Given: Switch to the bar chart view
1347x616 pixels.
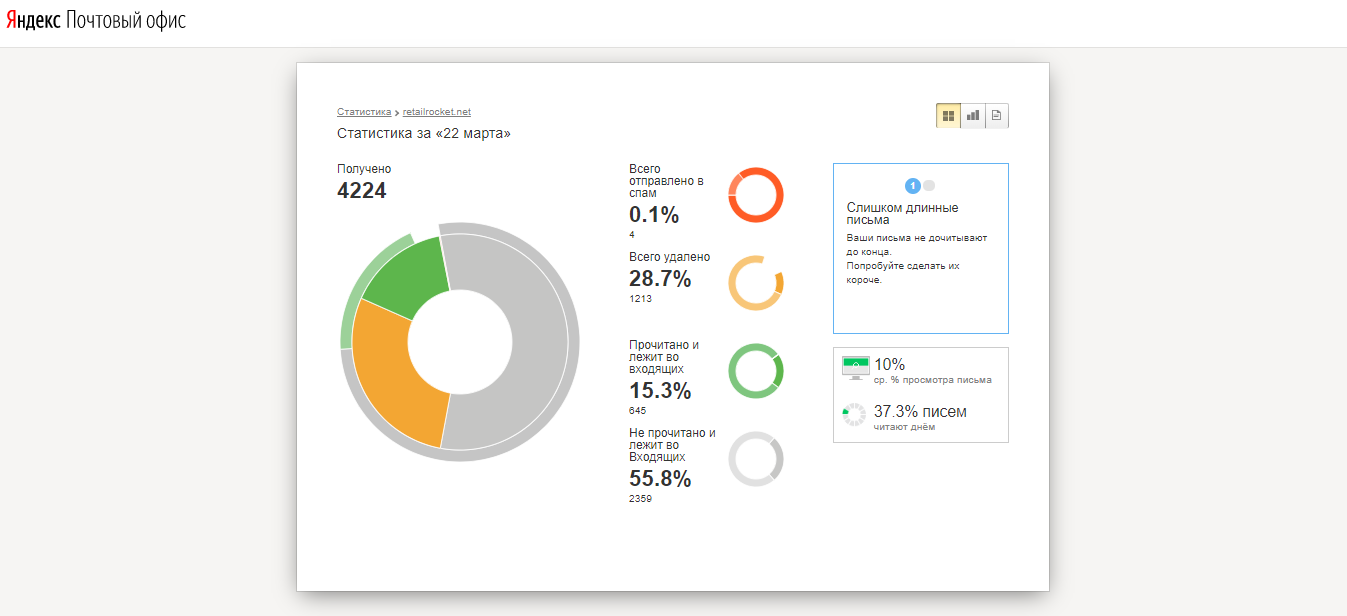Looking at the screenshot, I should point(972,116).
